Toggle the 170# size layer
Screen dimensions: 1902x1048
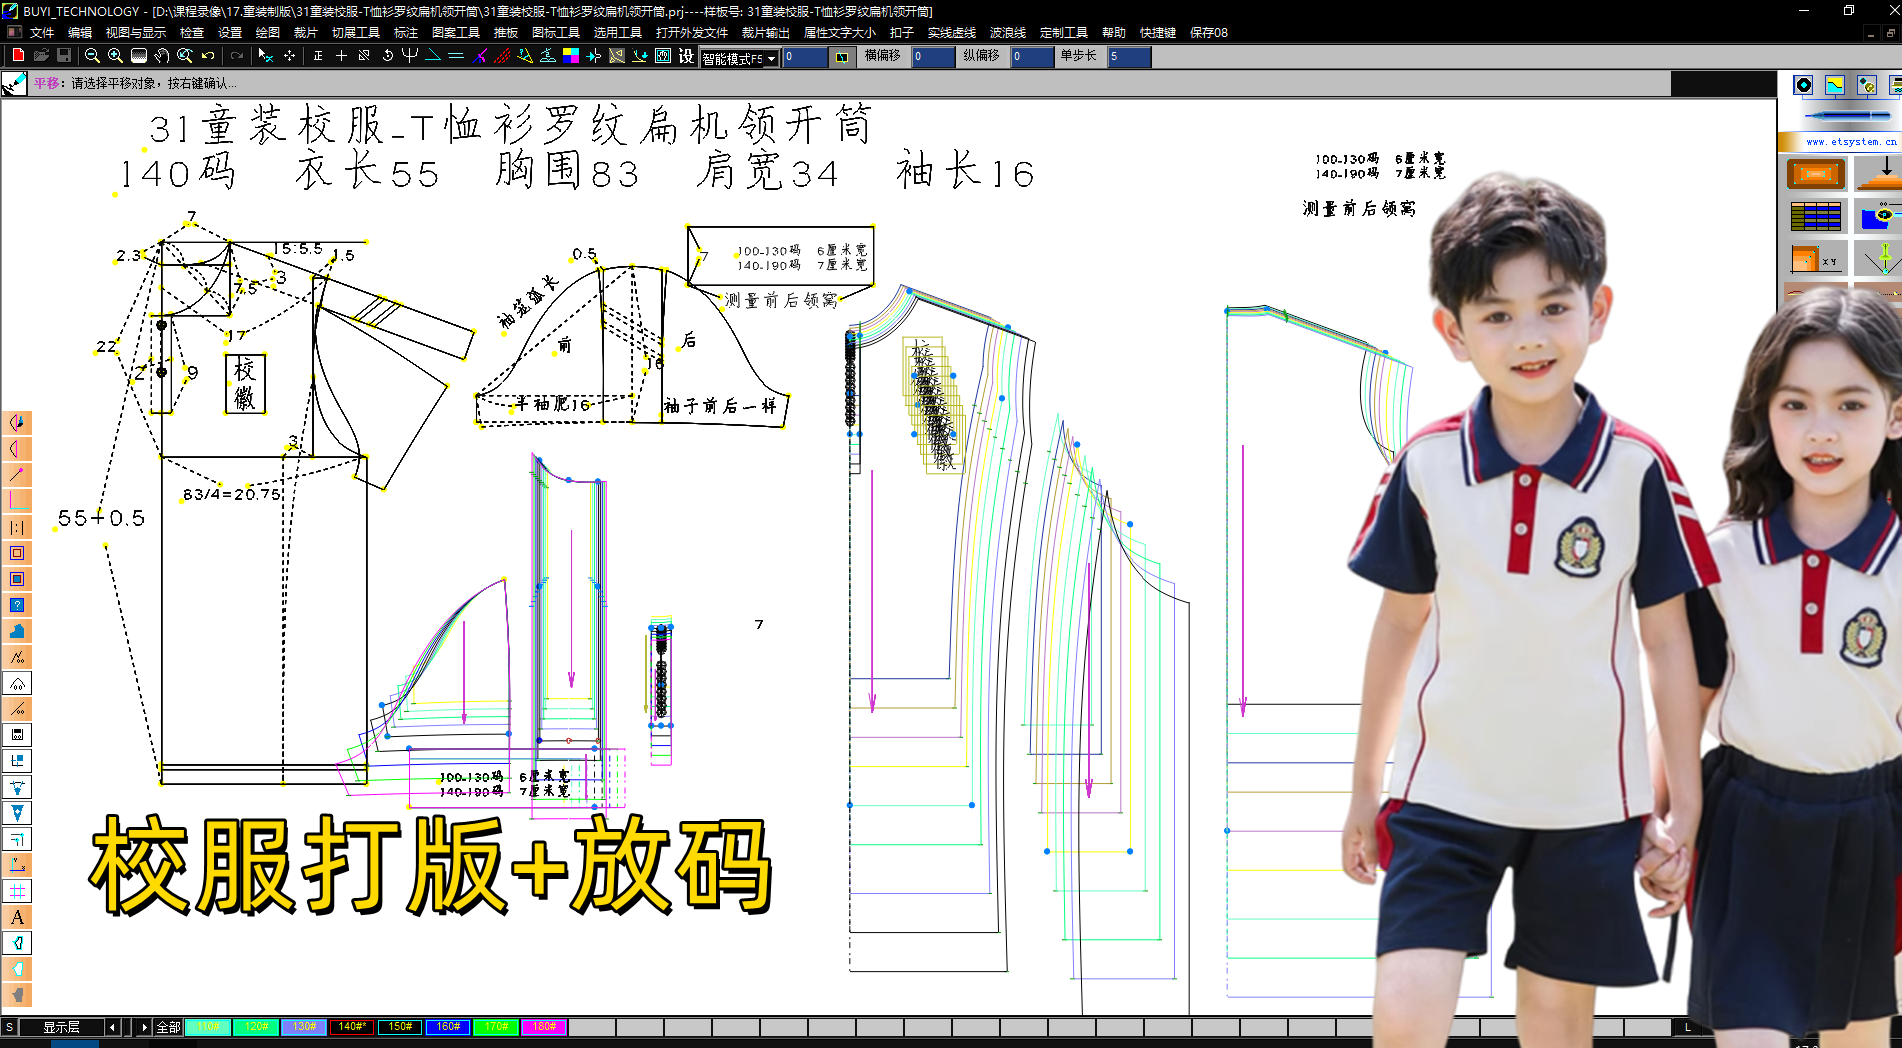point(496,1027)
